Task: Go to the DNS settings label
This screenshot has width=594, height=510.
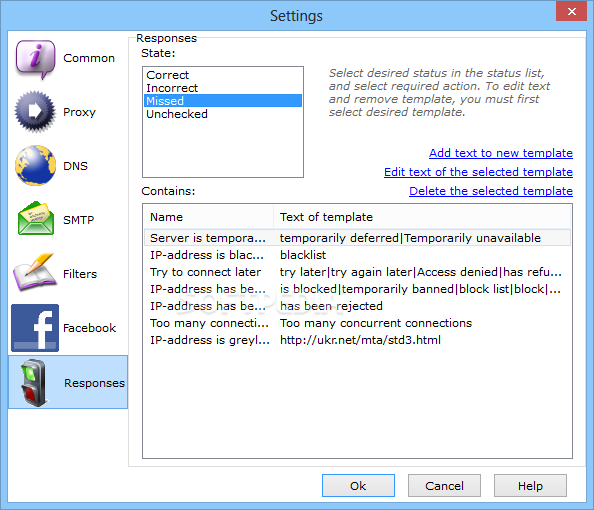Action: [x=75, y=166]
